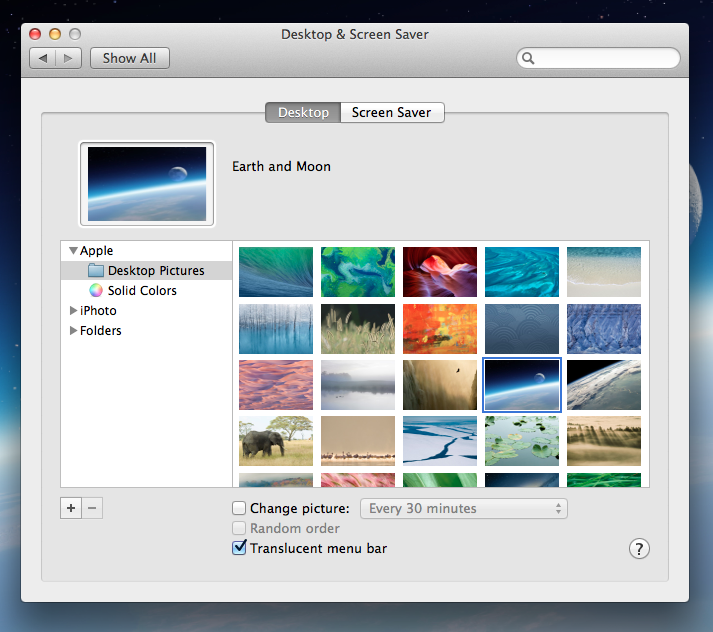
Task: Click the Solid Colors color wheel icon
Action: (x=95, y=290)
